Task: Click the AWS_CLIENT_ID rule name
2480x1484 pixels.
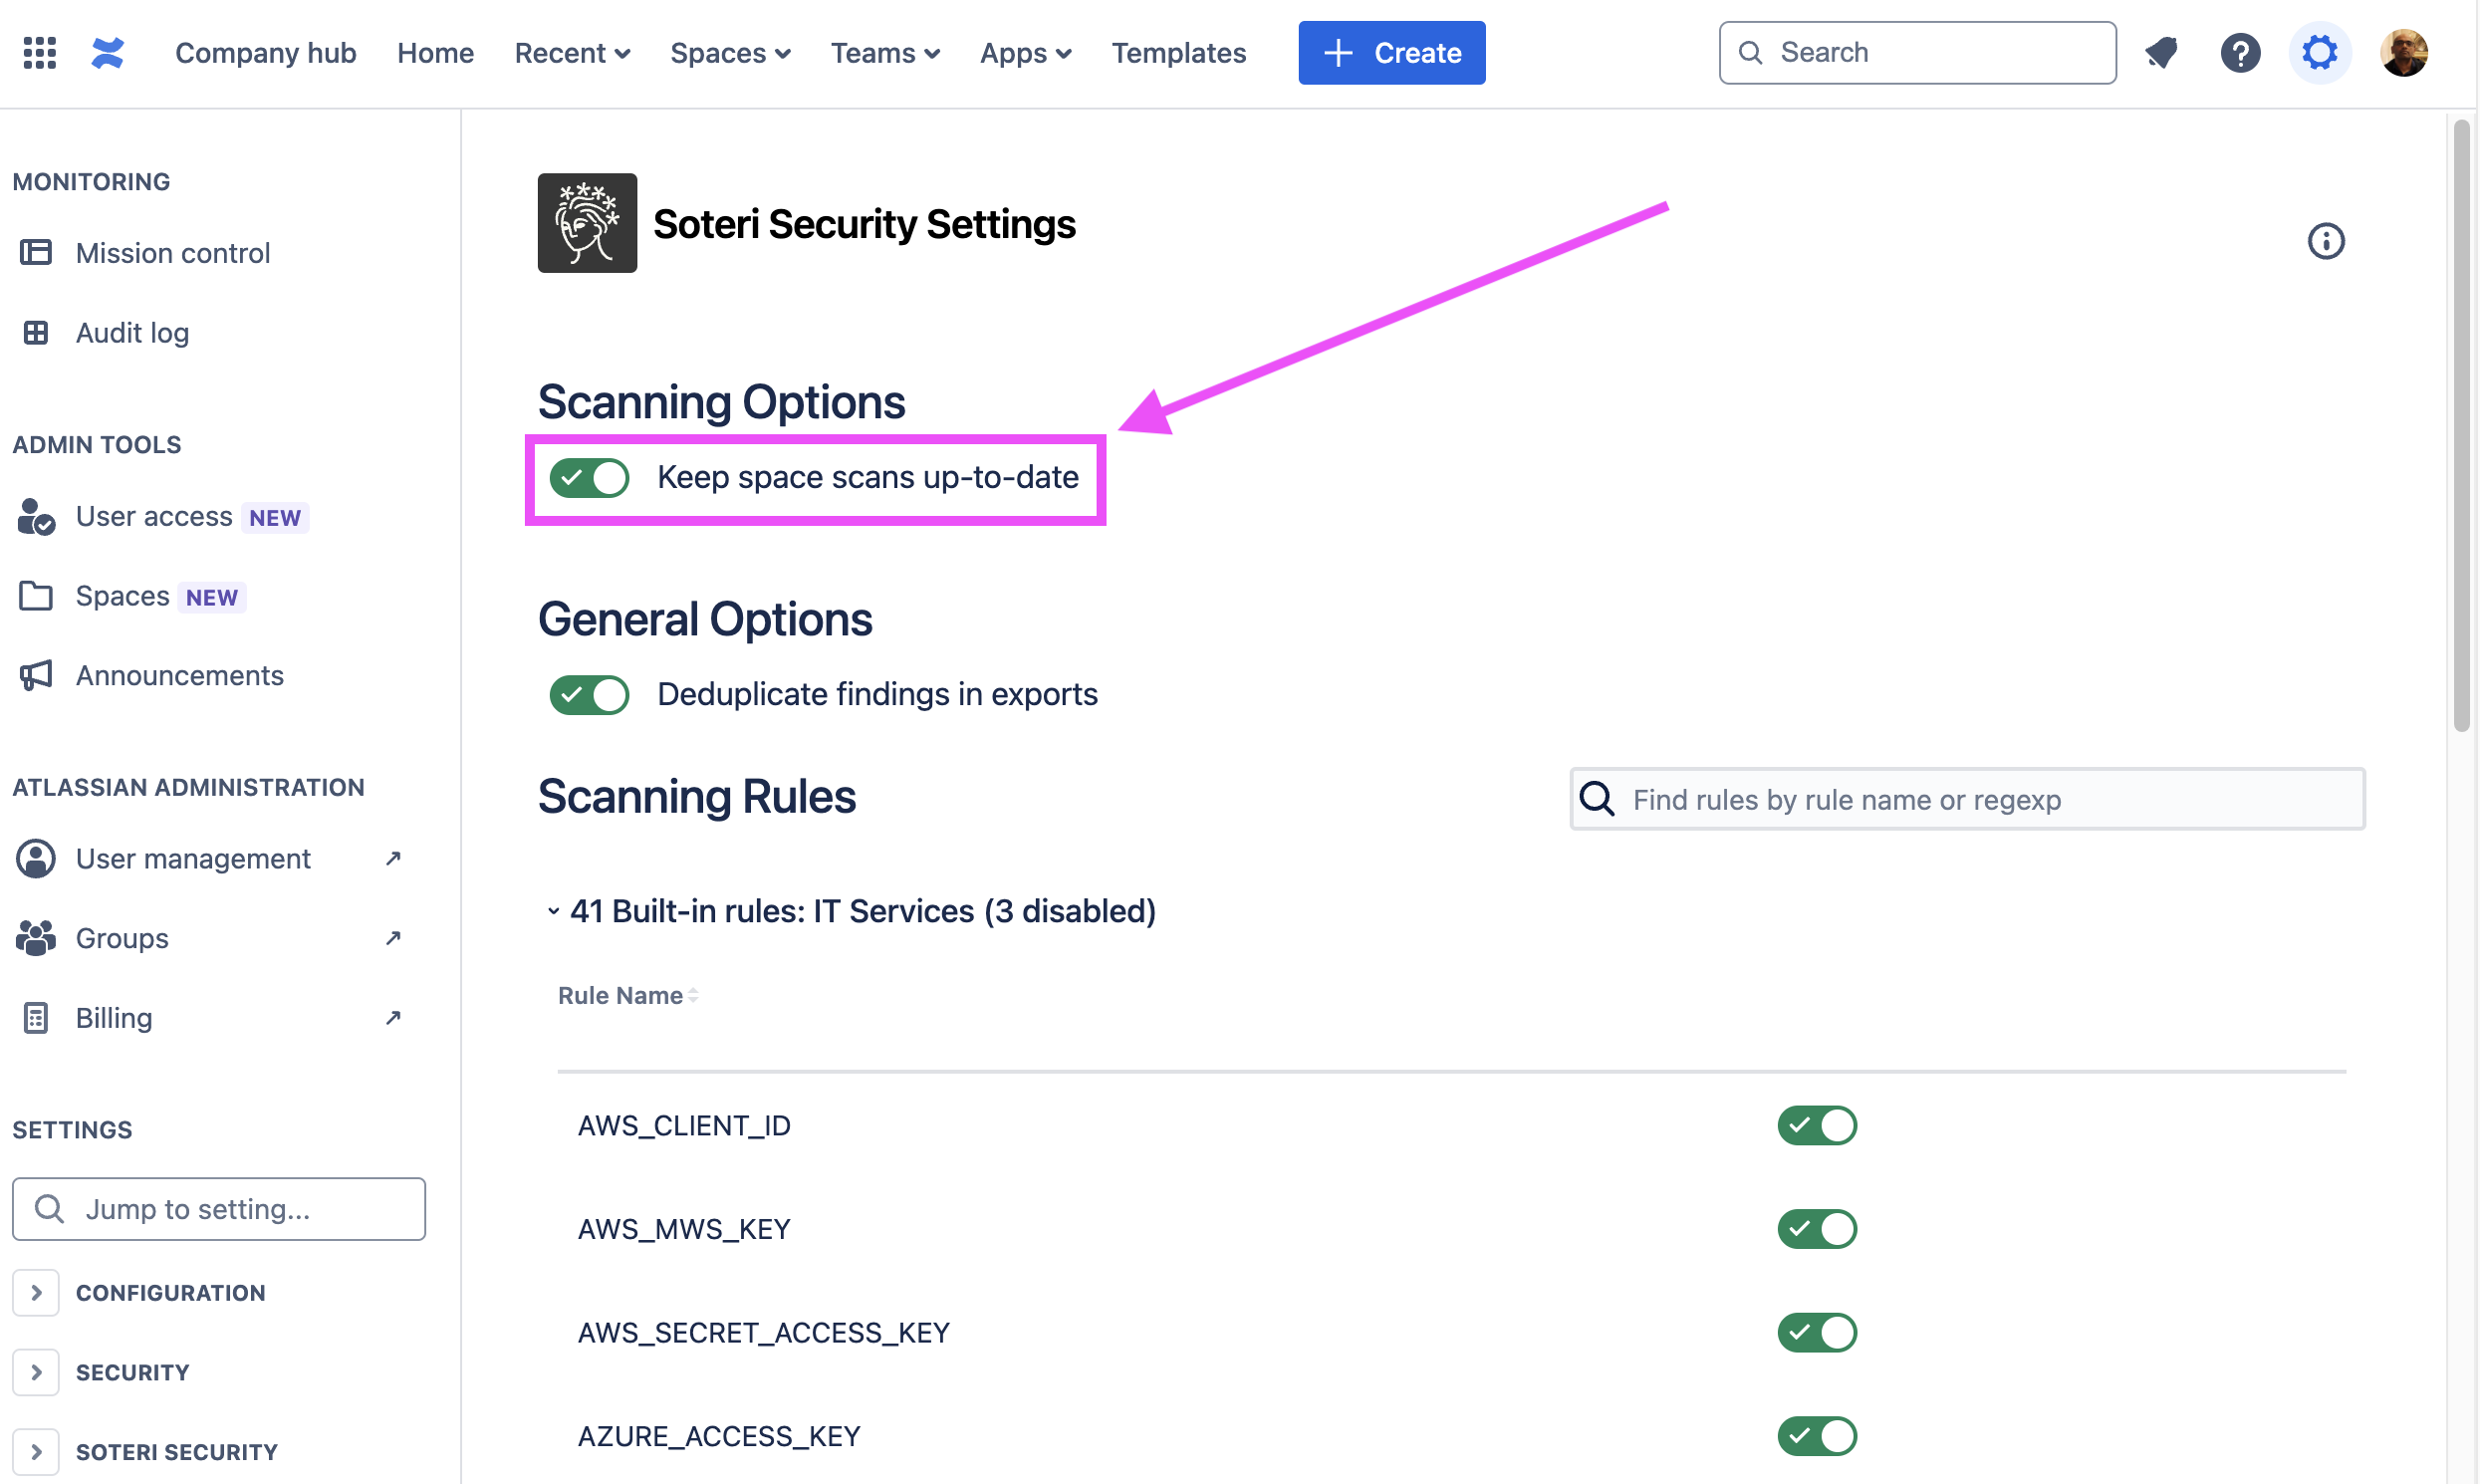Action: click(x=684, y=1126)
